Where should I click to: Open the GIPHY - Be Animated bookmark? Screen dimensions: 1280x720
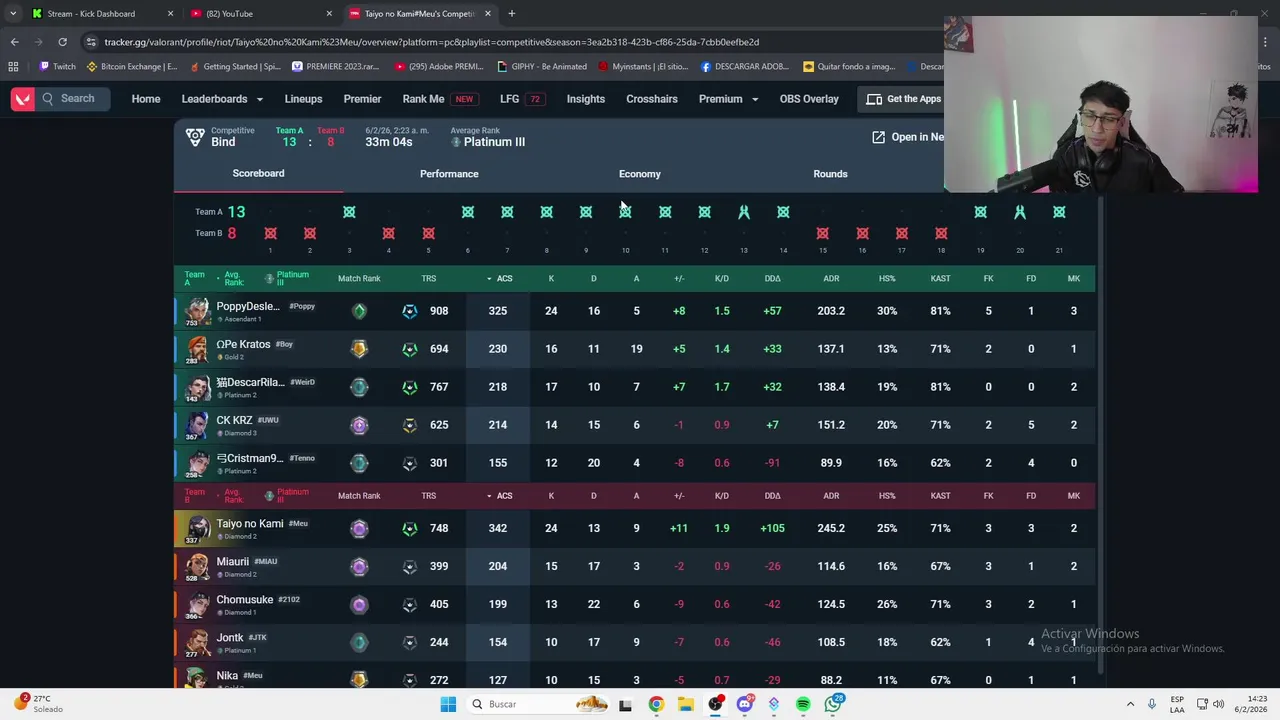click(541, 67)
